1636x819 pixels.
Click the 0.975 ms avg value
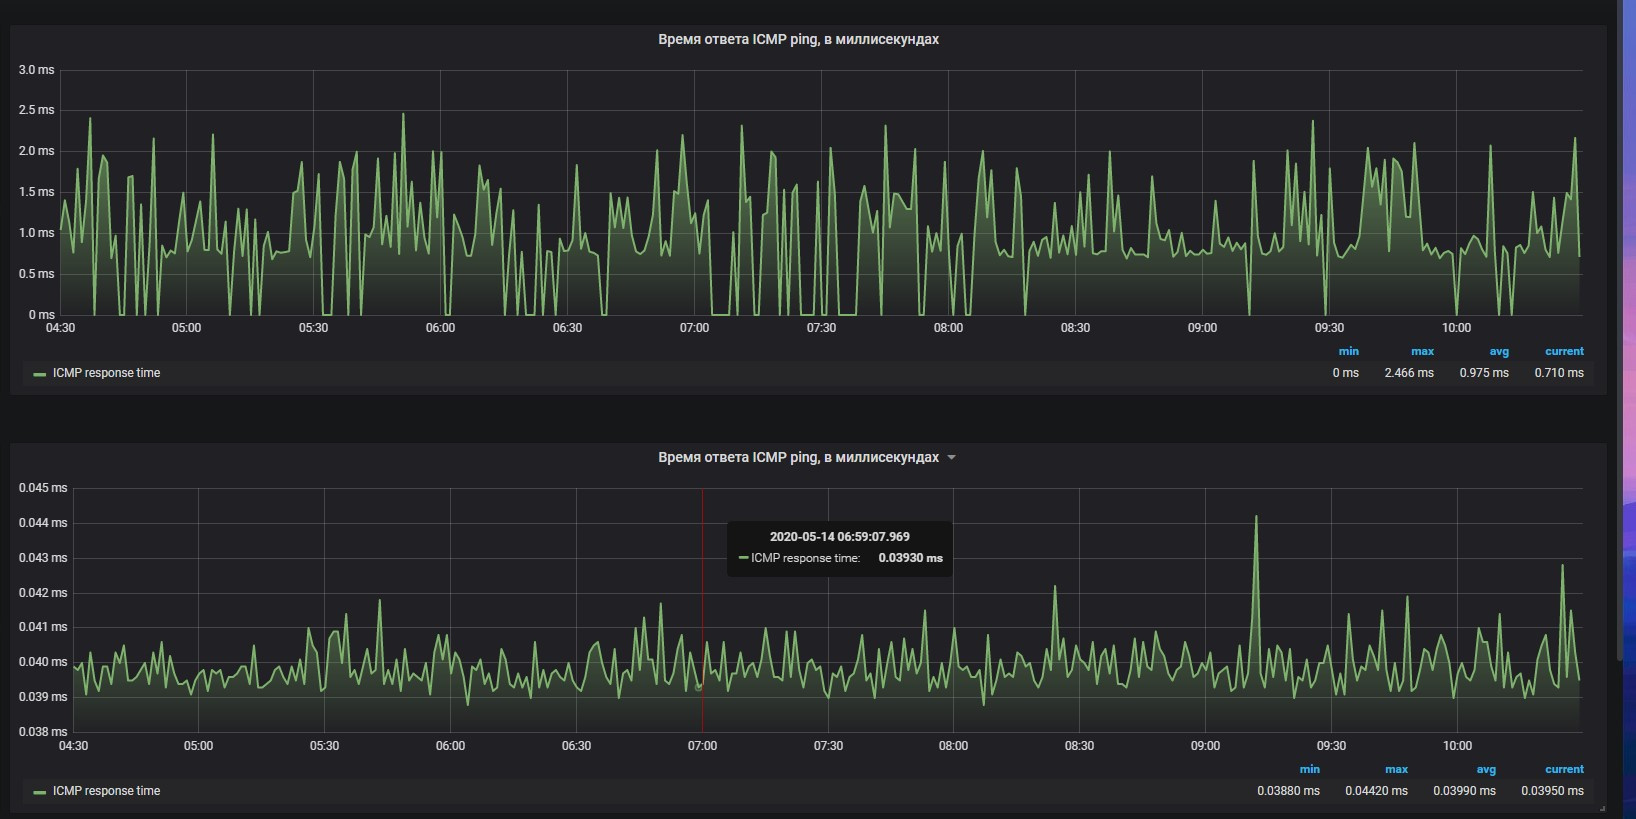[x=1484, y=373]
